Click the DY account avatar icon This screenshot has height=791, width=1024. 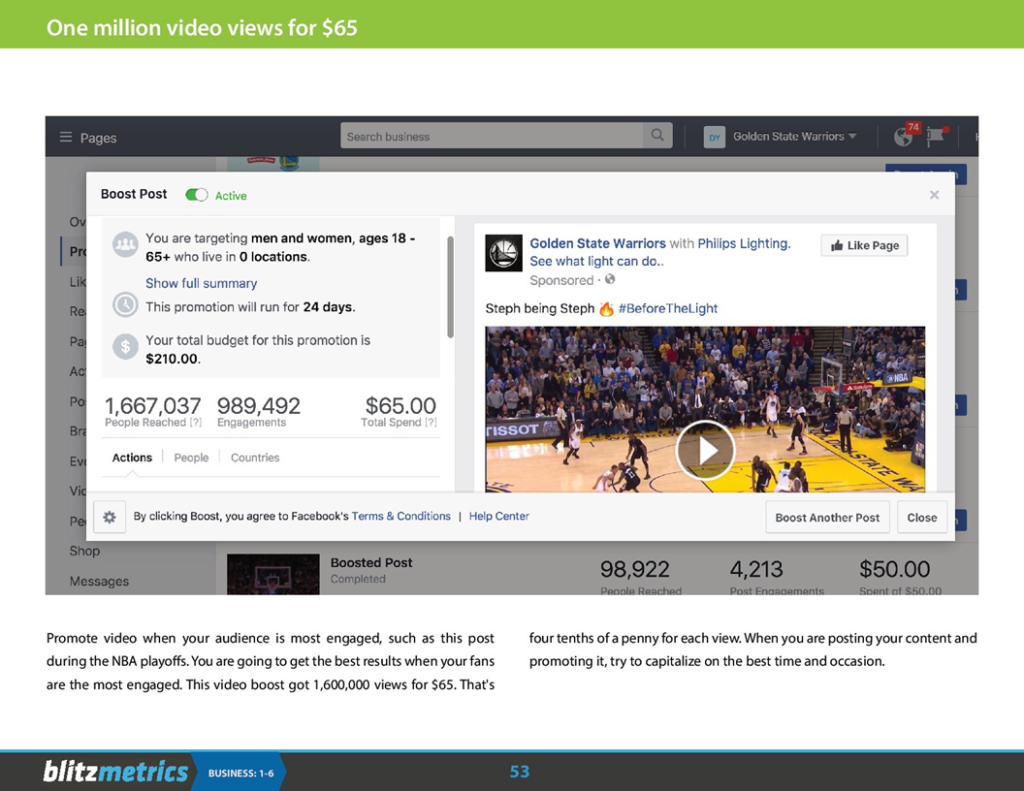[x=714, y=137]
